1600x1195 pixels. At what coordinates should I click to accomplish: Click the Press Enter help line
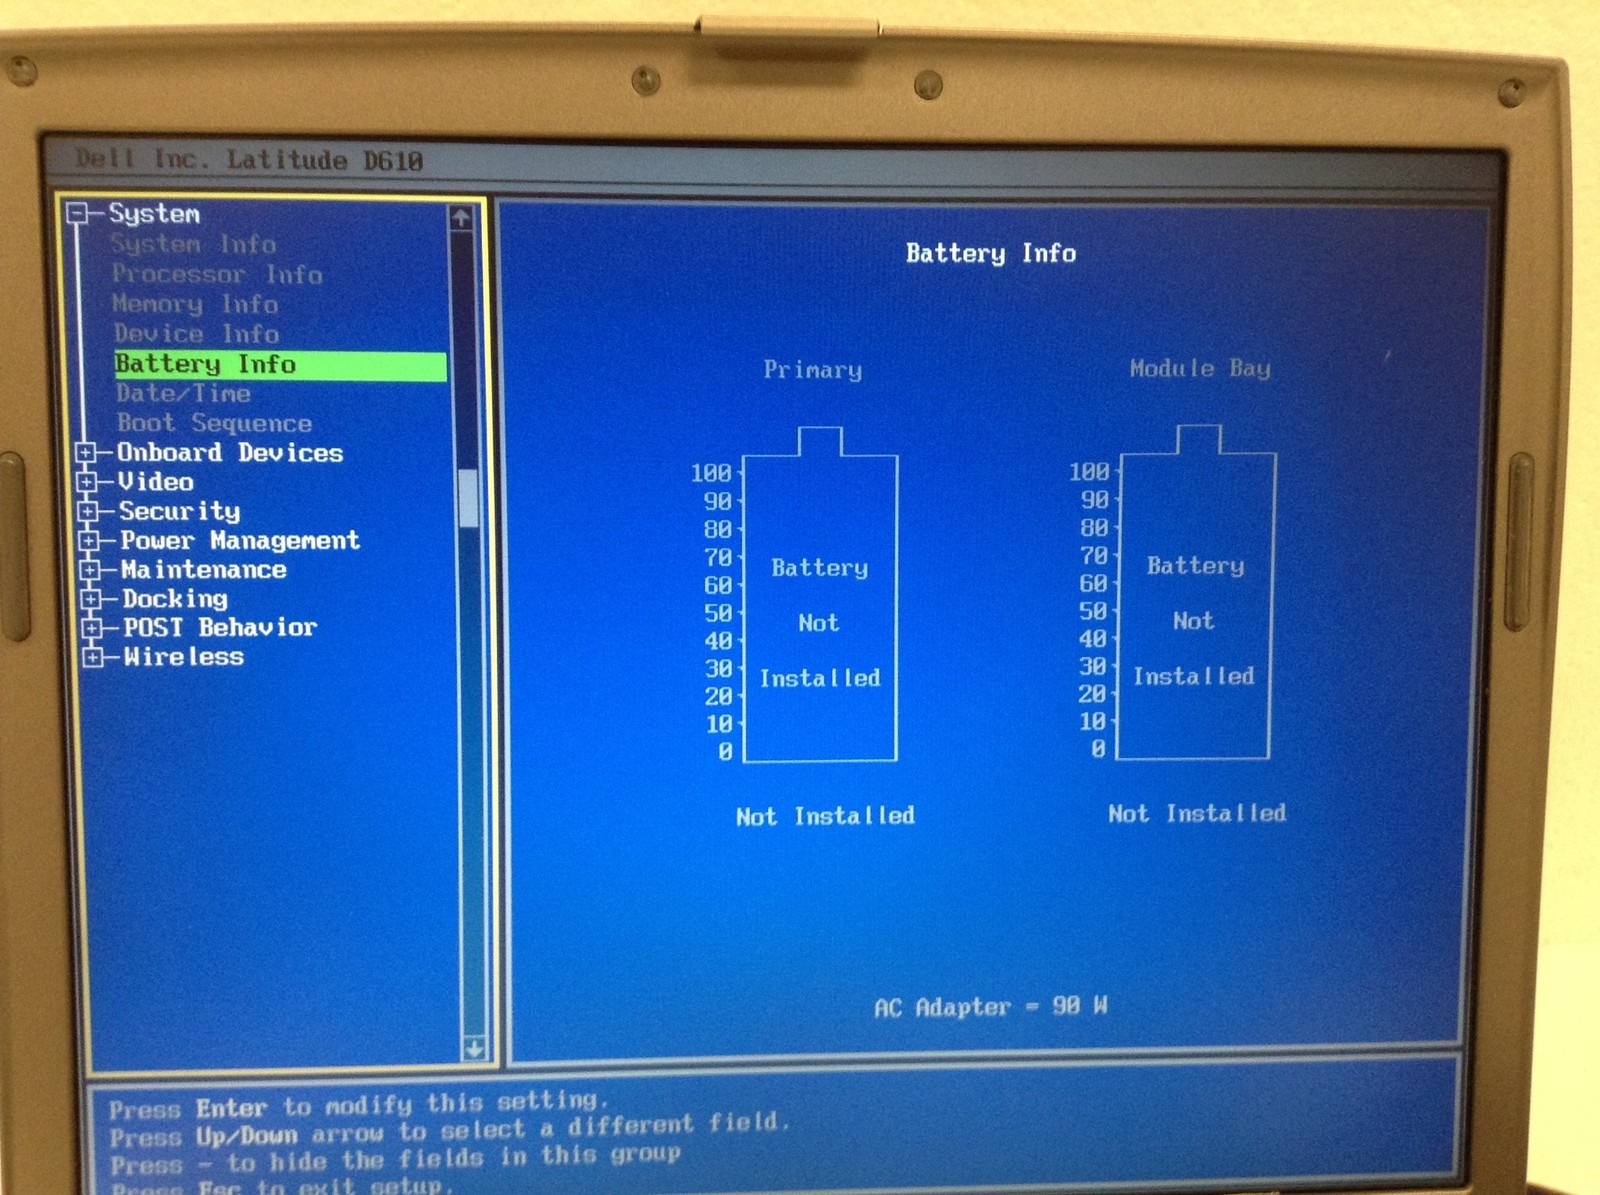[359, 1105]
